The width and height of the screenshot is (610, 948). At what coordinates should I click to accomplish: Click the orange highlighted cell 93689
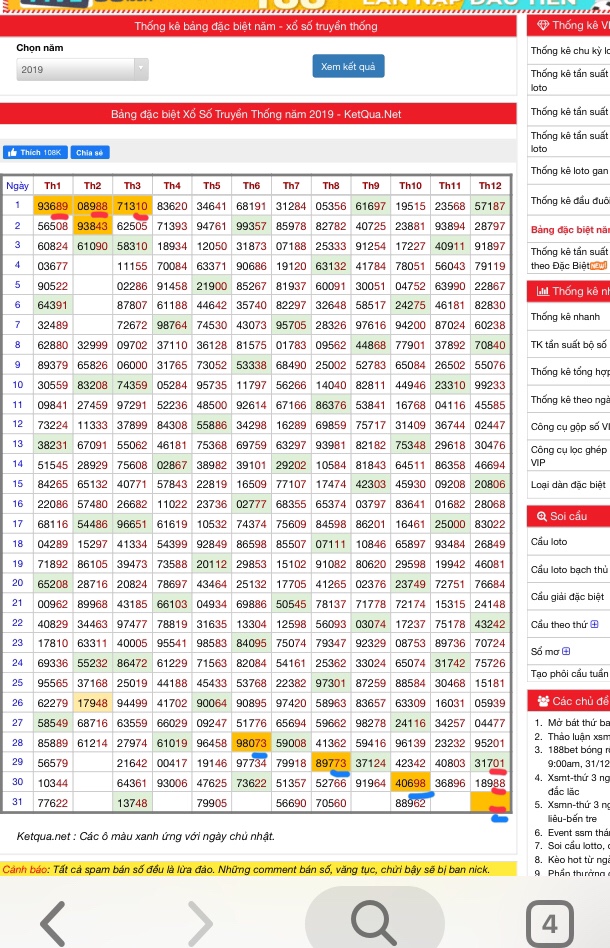53,205
